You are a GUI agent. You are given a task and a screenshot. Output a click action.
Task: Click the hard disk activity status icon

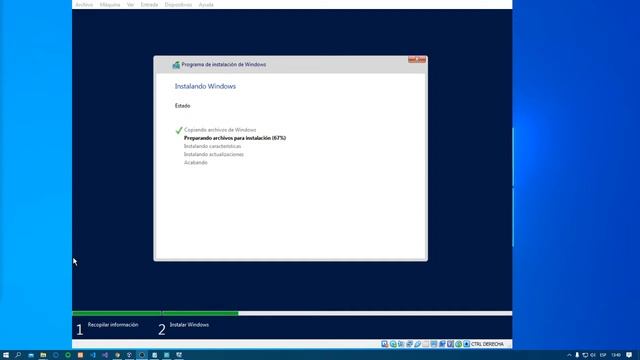[384, 344]
